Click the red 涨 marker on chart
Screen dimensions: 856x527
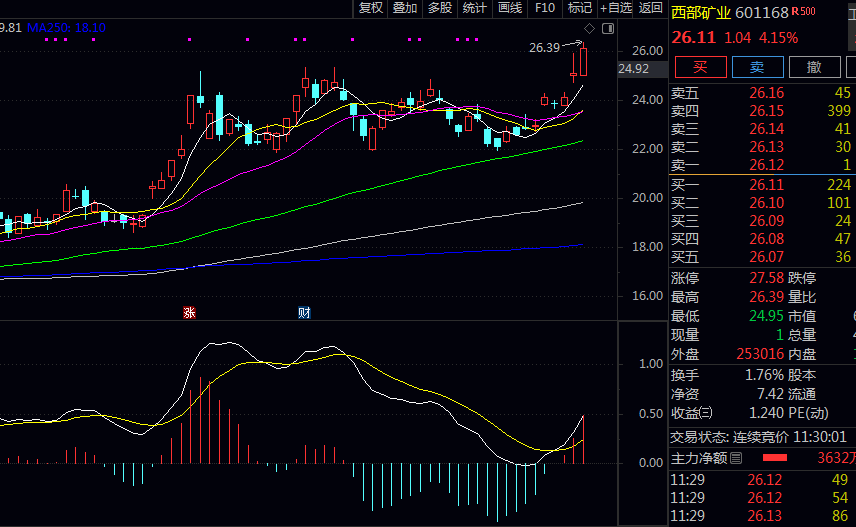[188, 312]
